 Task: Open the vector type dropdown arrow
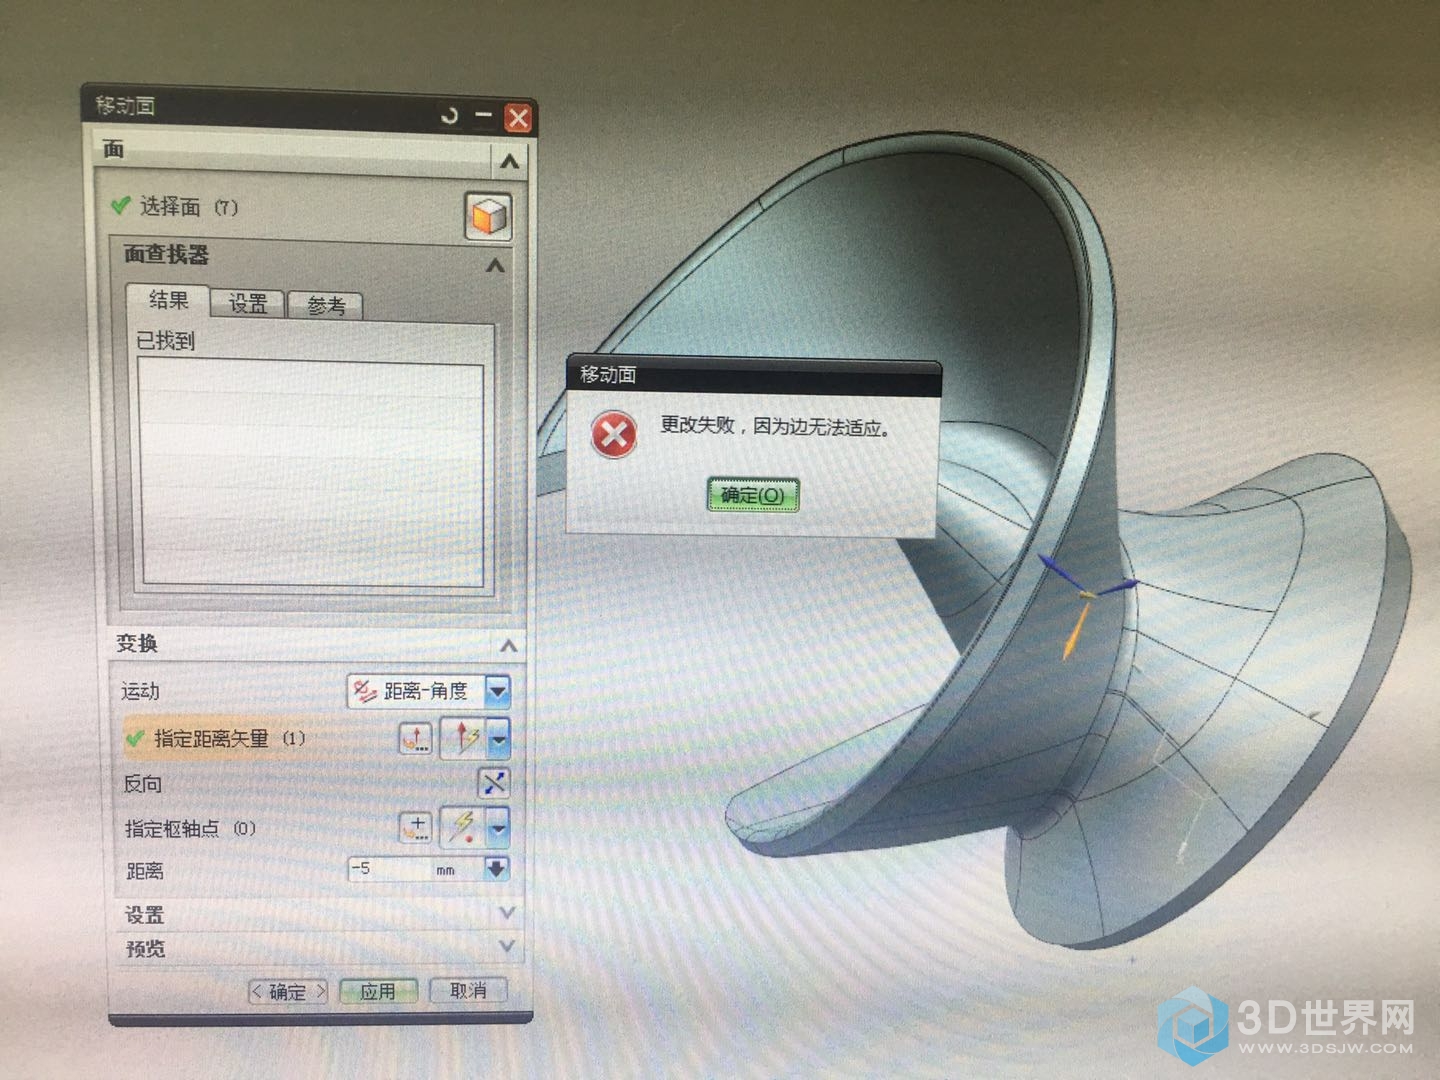pyautogui.click(x=499, y=739)
